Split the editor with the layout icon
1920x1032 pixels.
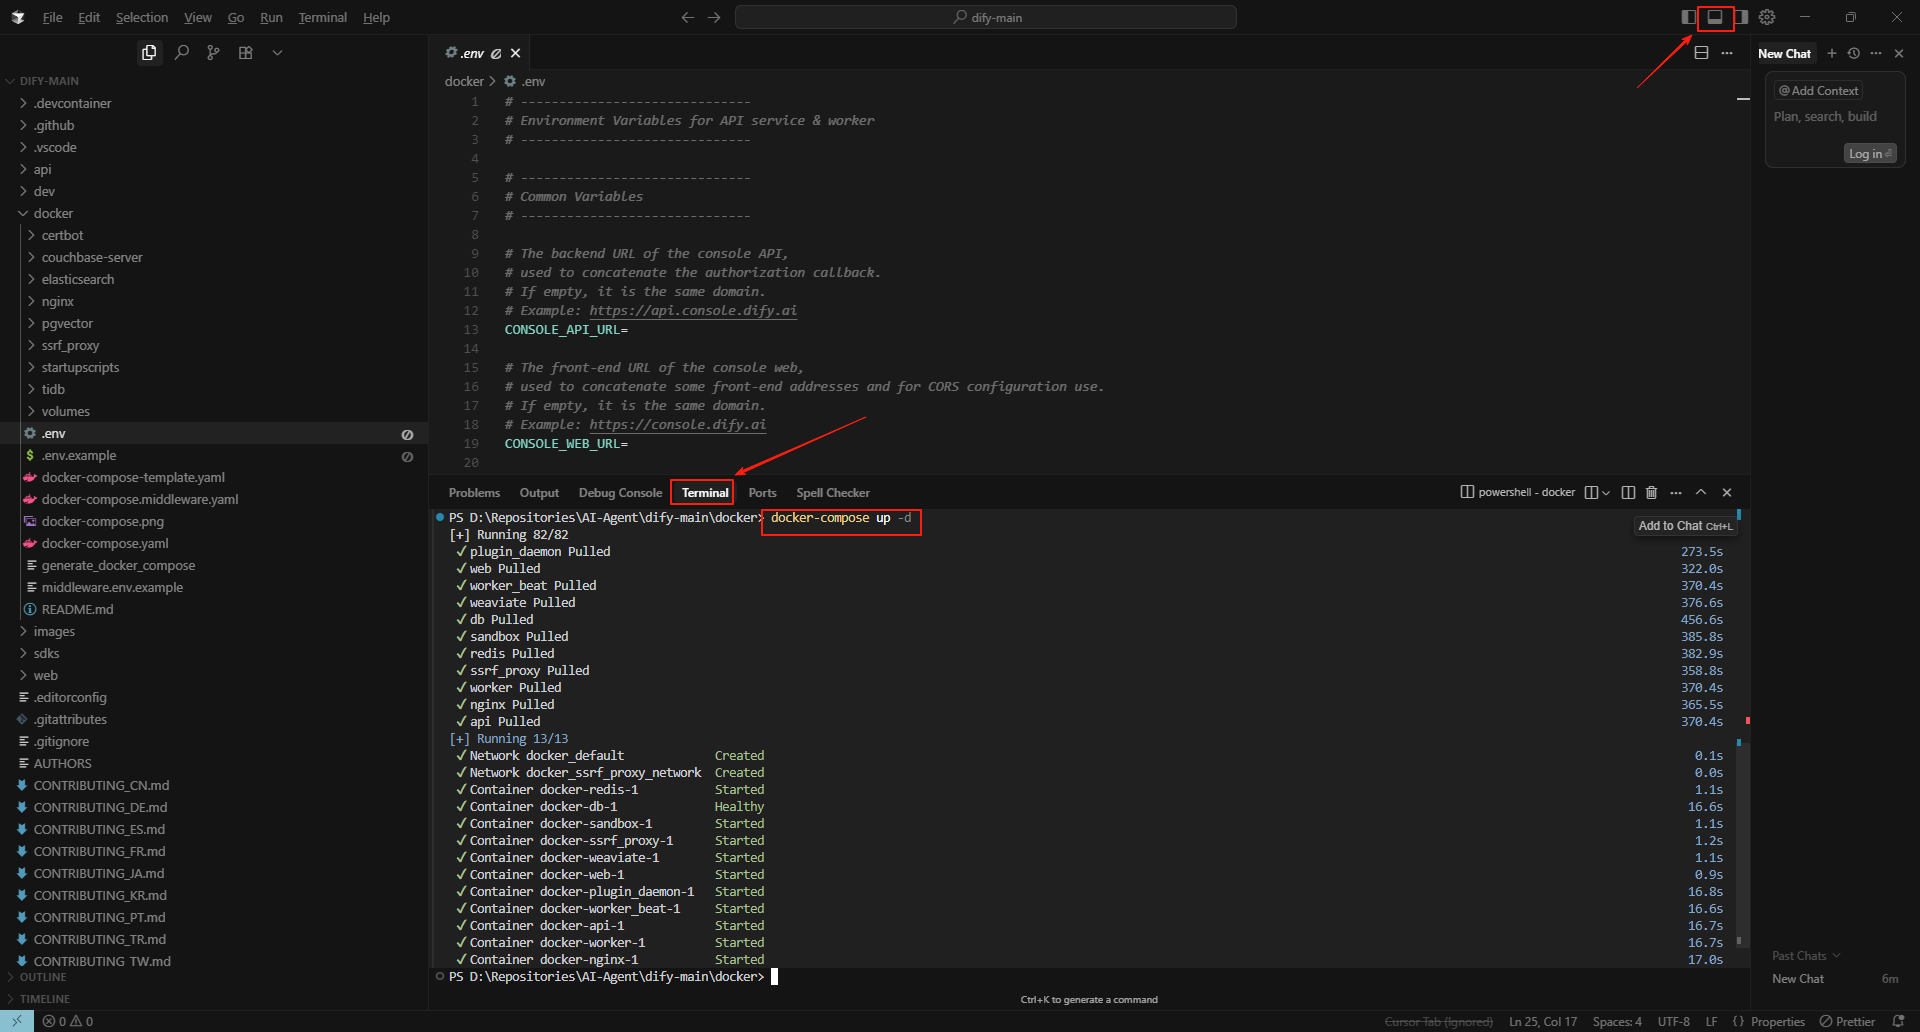coord(1701,53)
